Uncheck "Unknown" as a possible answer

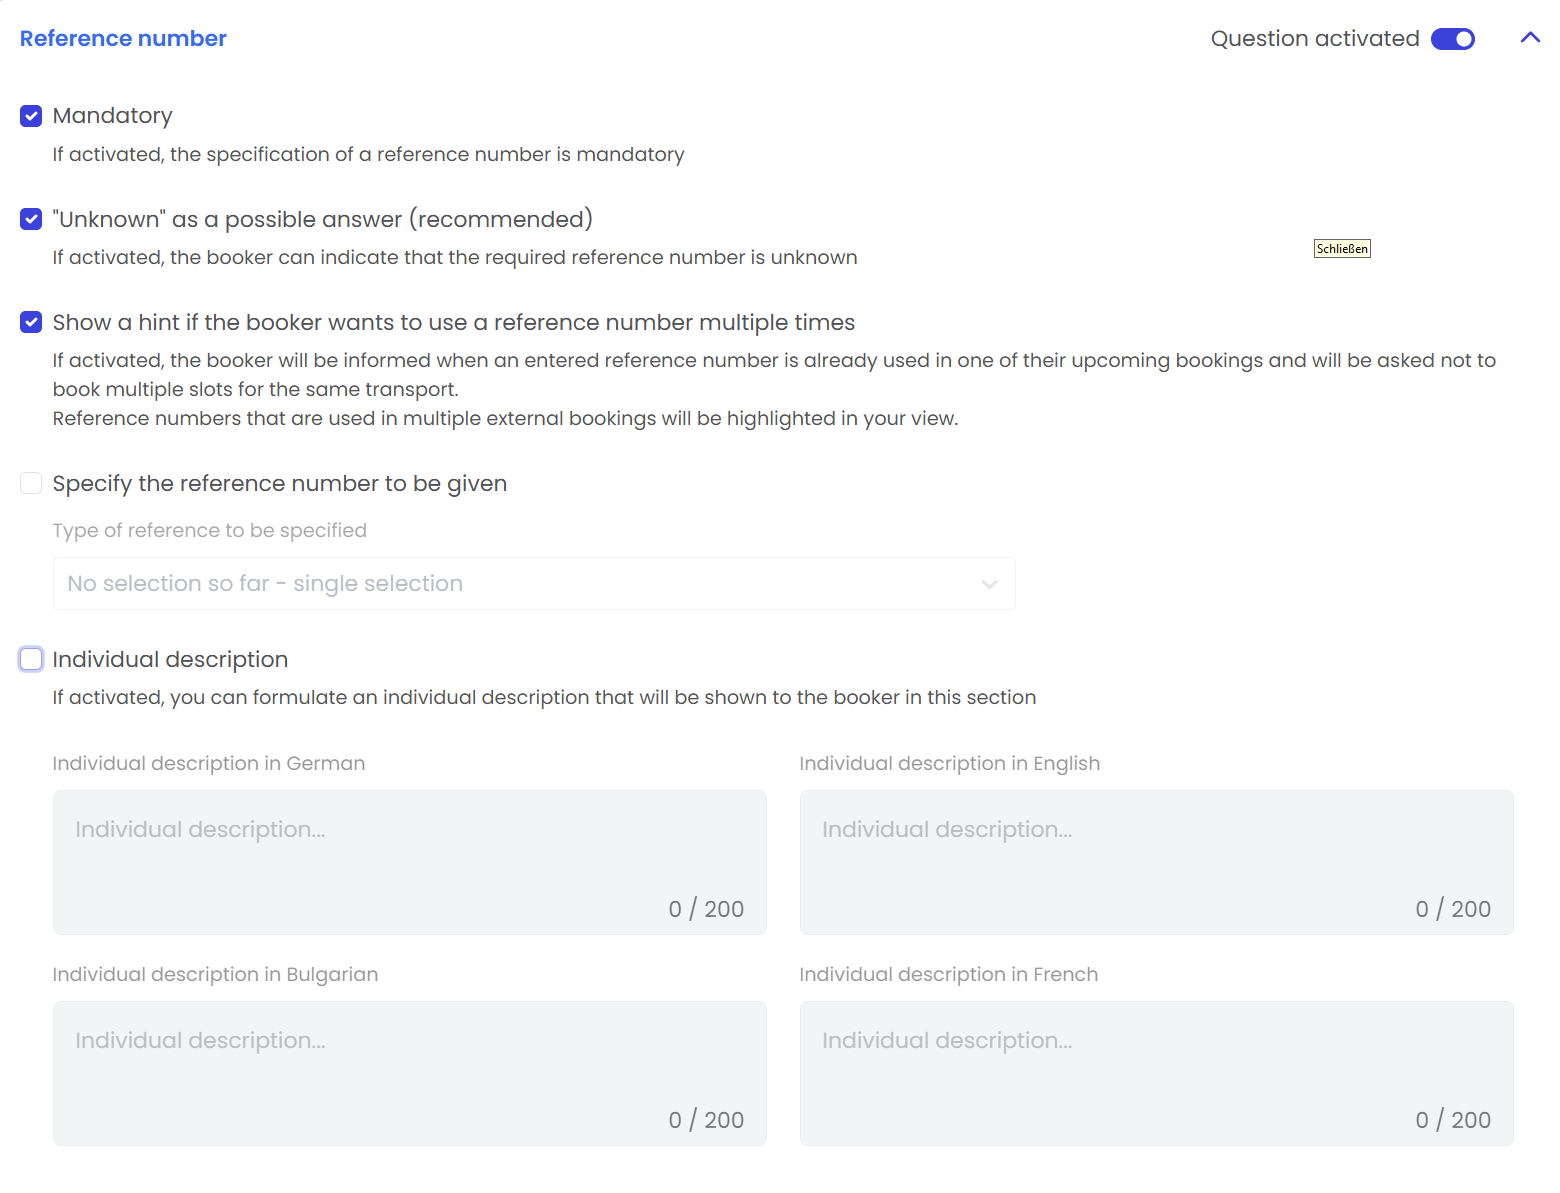coord(32,219)
